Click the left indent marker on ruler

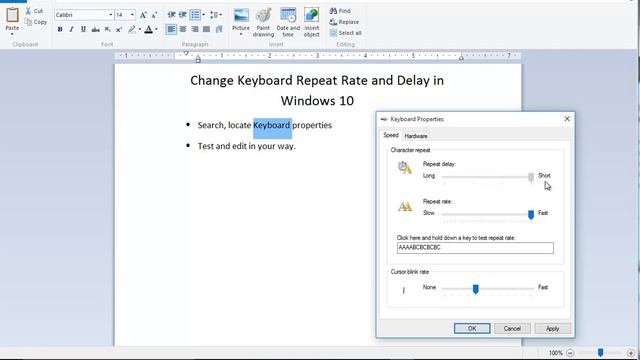tap(198, 60)
